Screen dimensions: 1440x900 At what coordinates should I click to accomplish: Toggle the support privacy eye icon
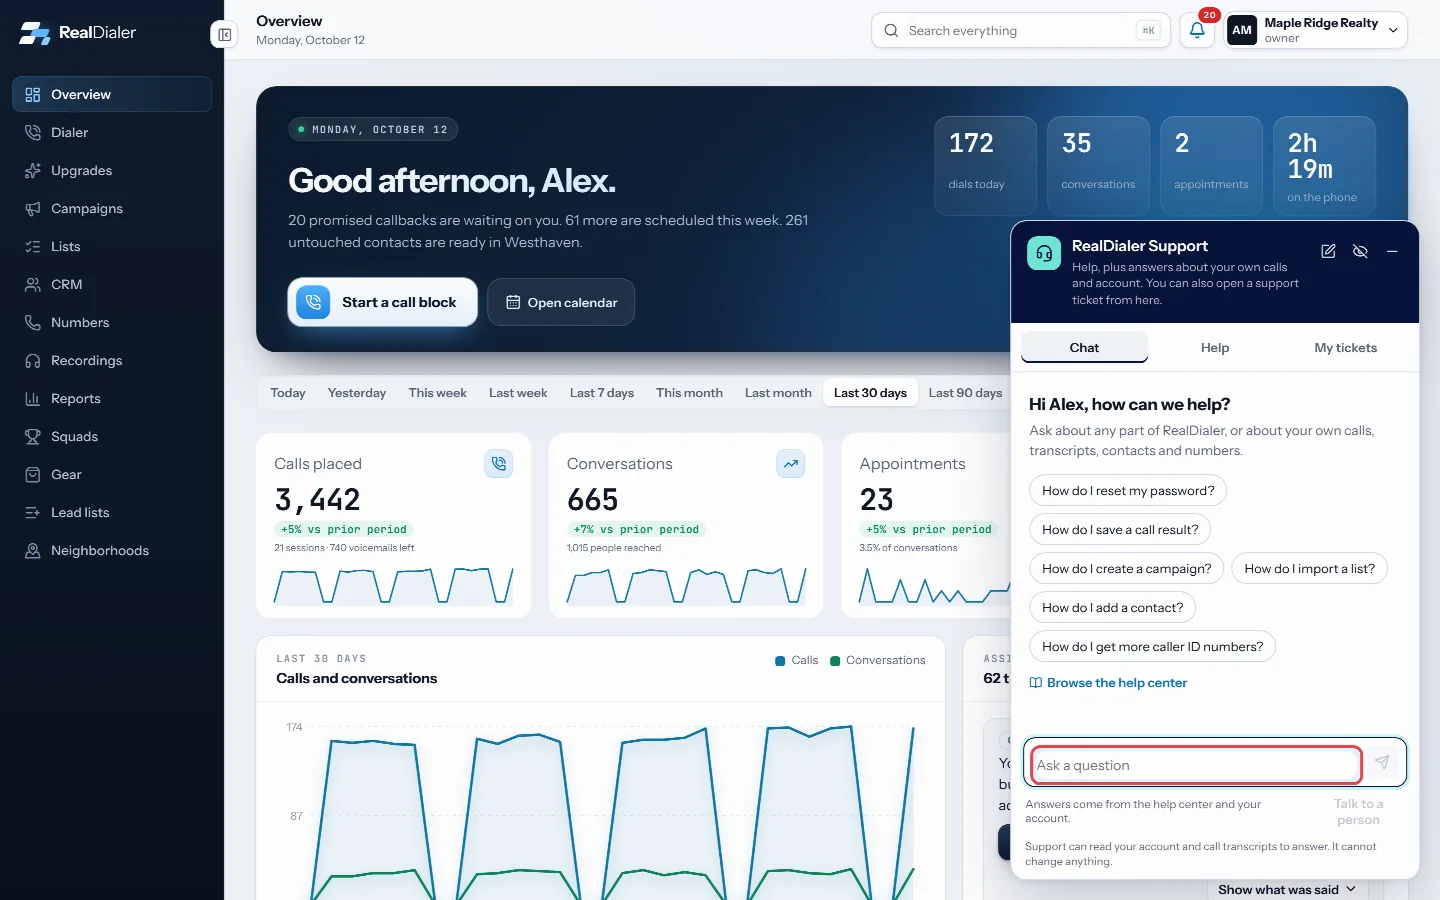click(1360, 251)
